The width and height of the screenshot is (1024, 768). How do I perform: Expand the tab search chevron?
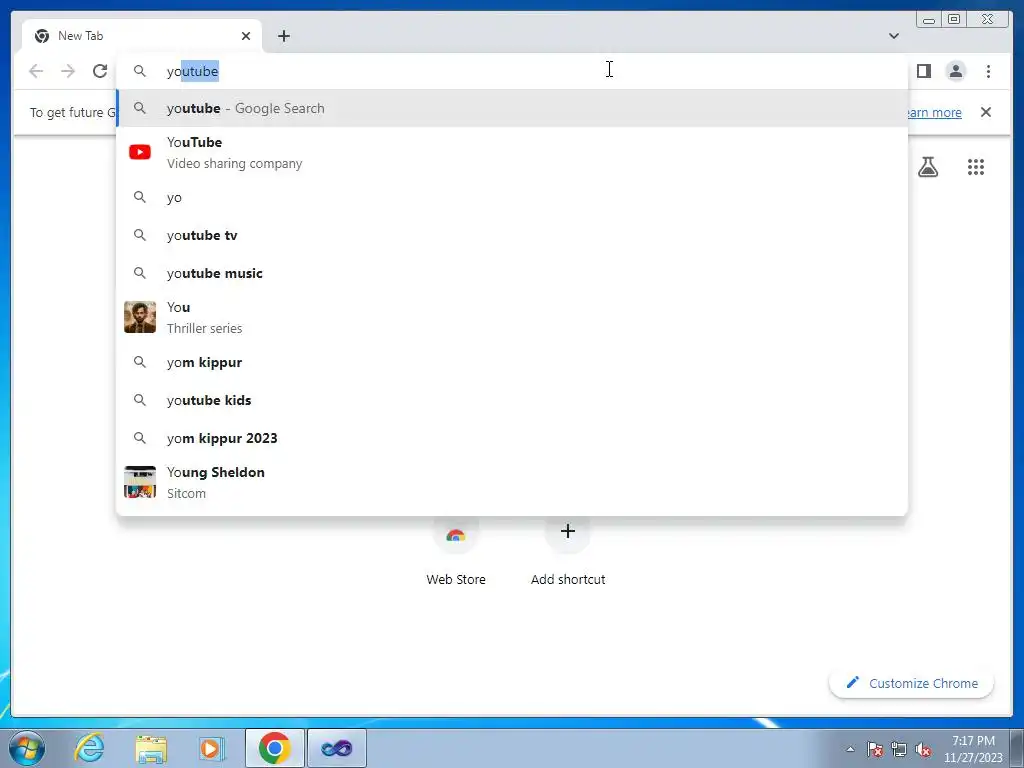[893, 36]
